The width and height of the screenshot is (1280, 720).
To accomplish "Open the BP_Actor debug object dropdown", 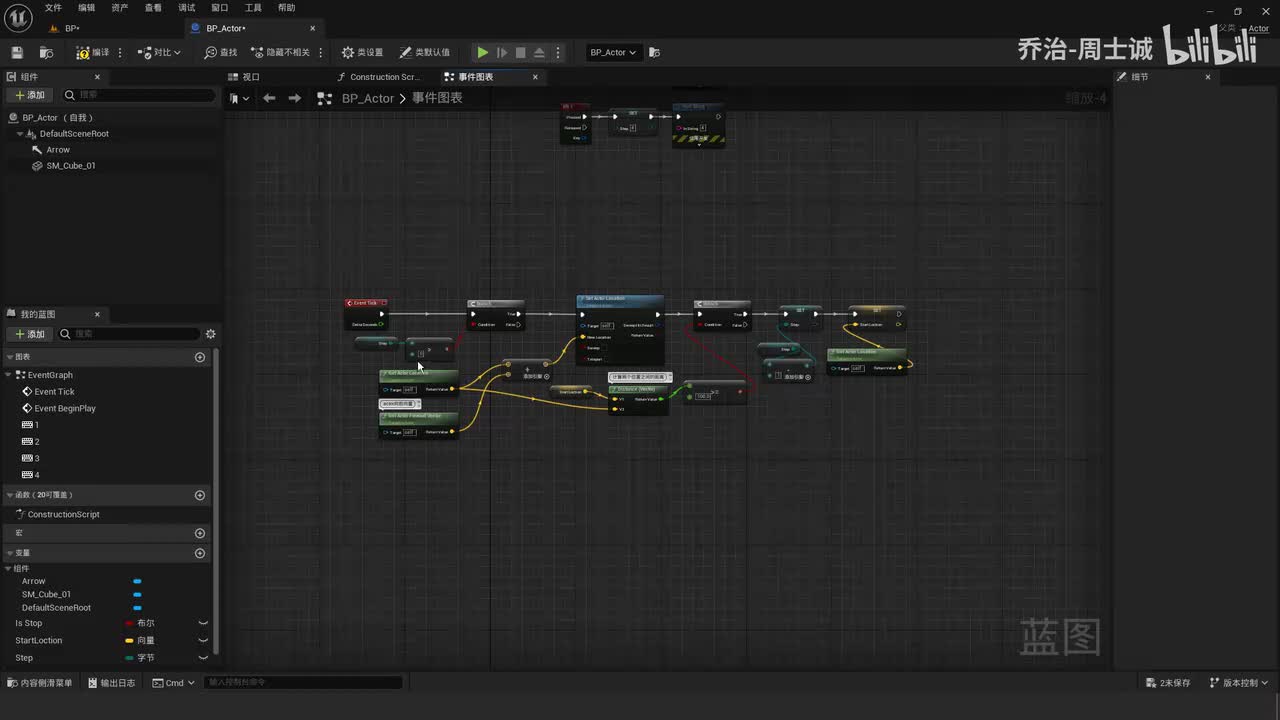I will coord(613,52).
